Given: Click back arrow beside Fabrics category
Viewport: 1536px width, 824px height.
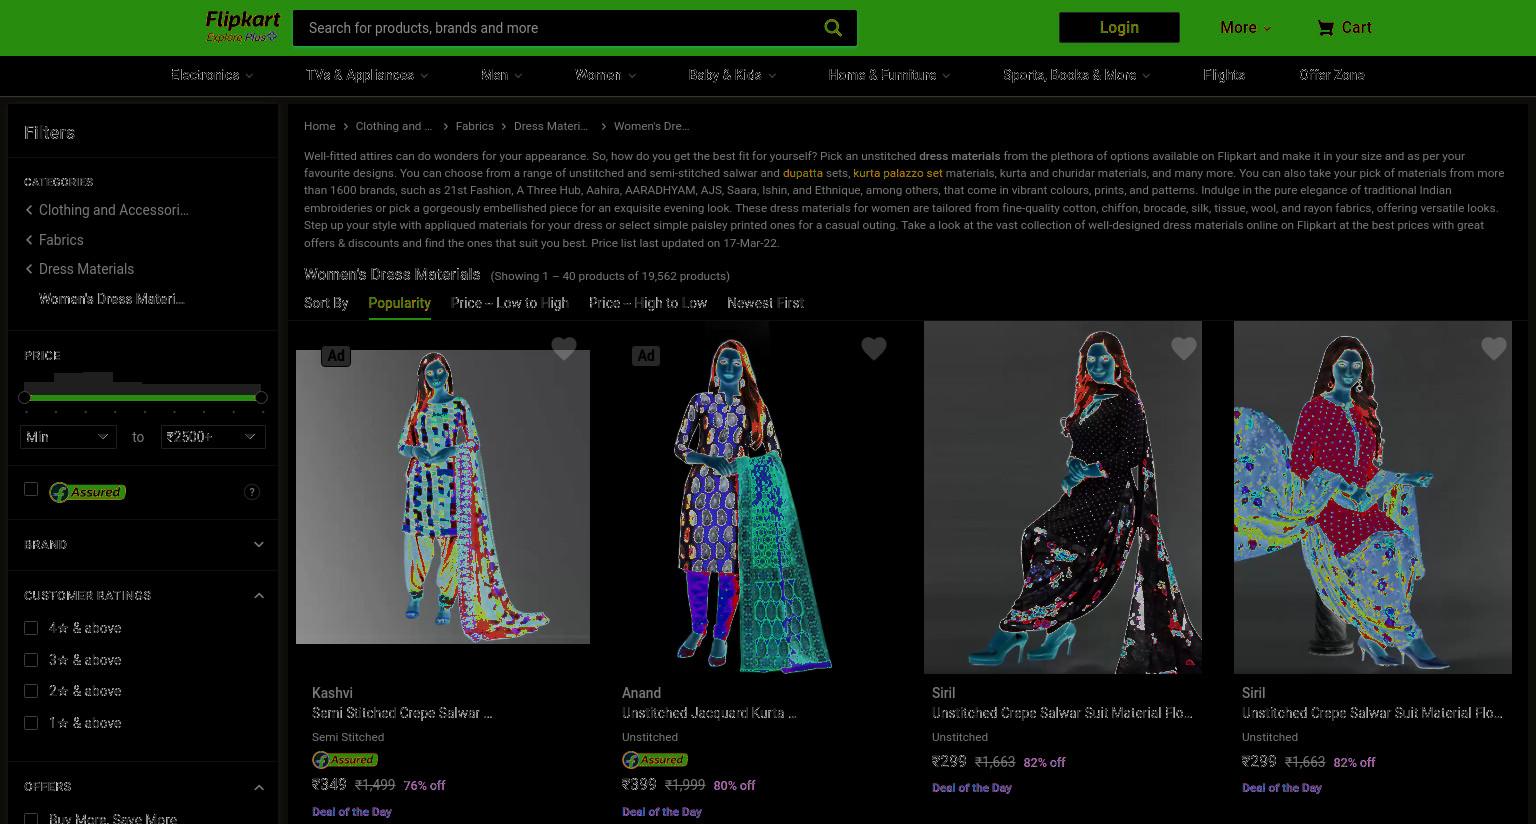Looking at the screenshot, I should click(x=29, y=240).
